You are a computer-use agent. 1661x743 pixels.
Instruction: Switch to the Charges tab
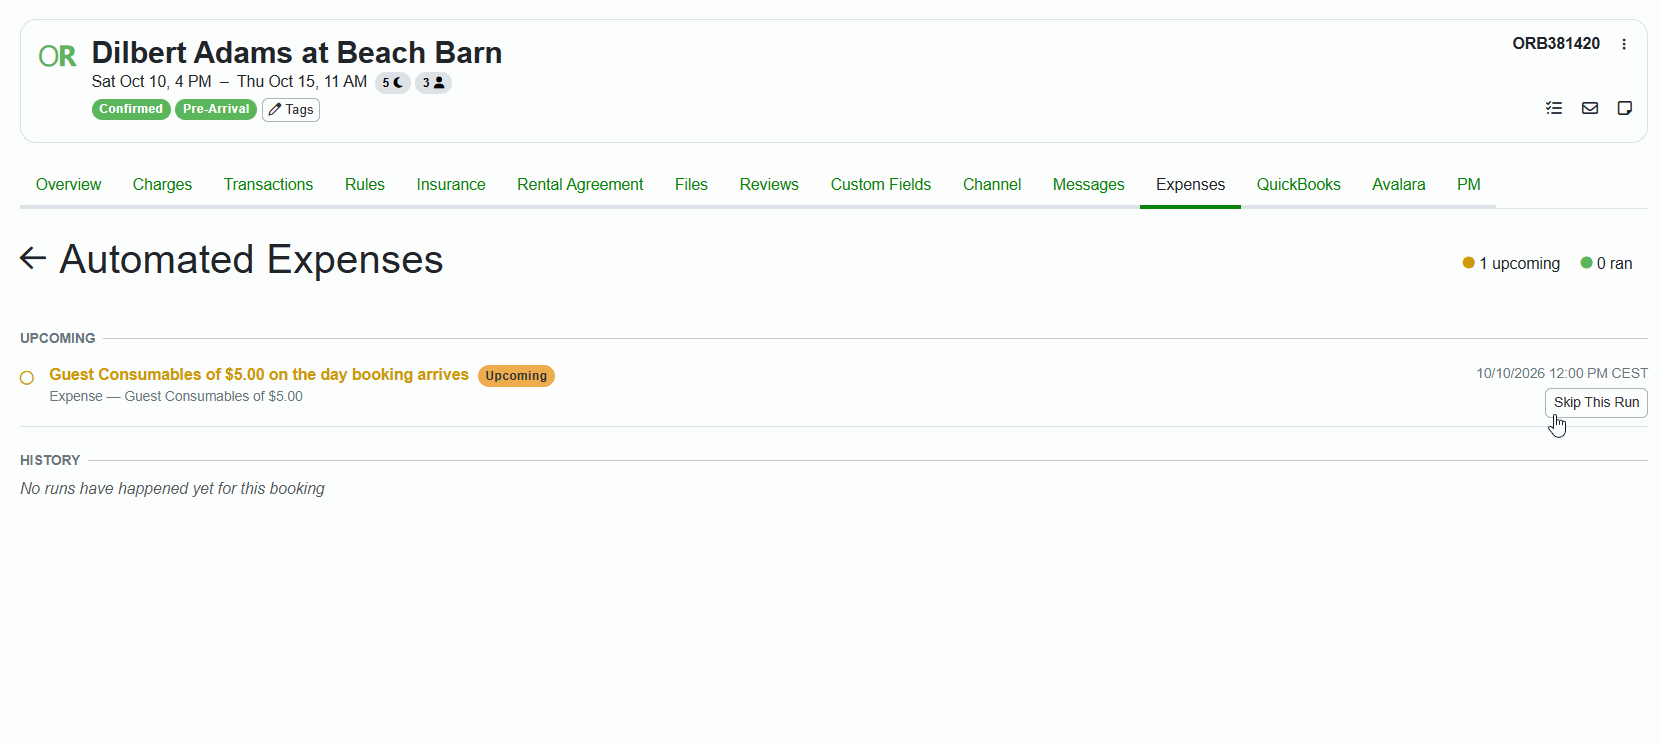(162, 184)
